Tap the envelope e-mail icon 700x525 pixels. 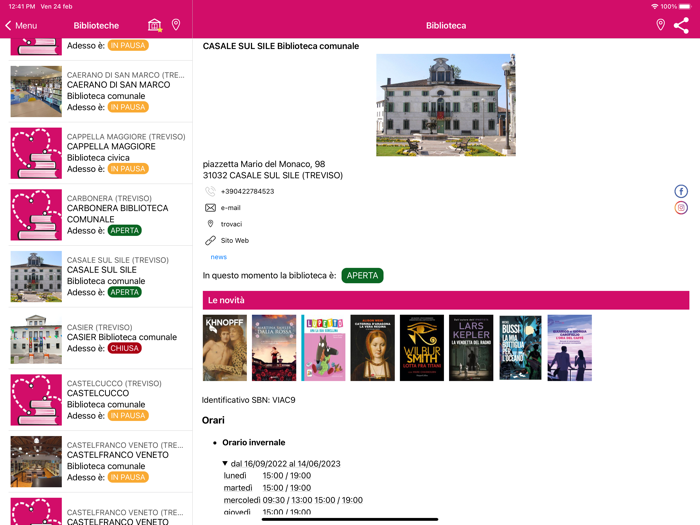pos(210,208)
